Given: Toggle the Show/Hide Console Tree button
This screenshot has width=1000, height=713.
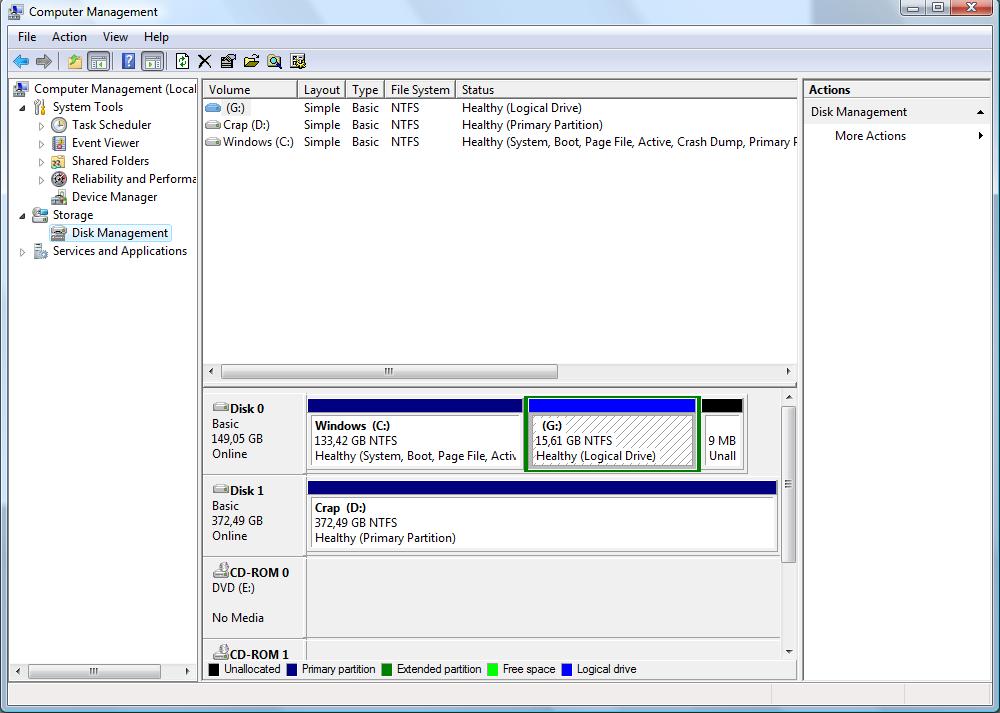Looking at the screenshot, I should [98, 62].
